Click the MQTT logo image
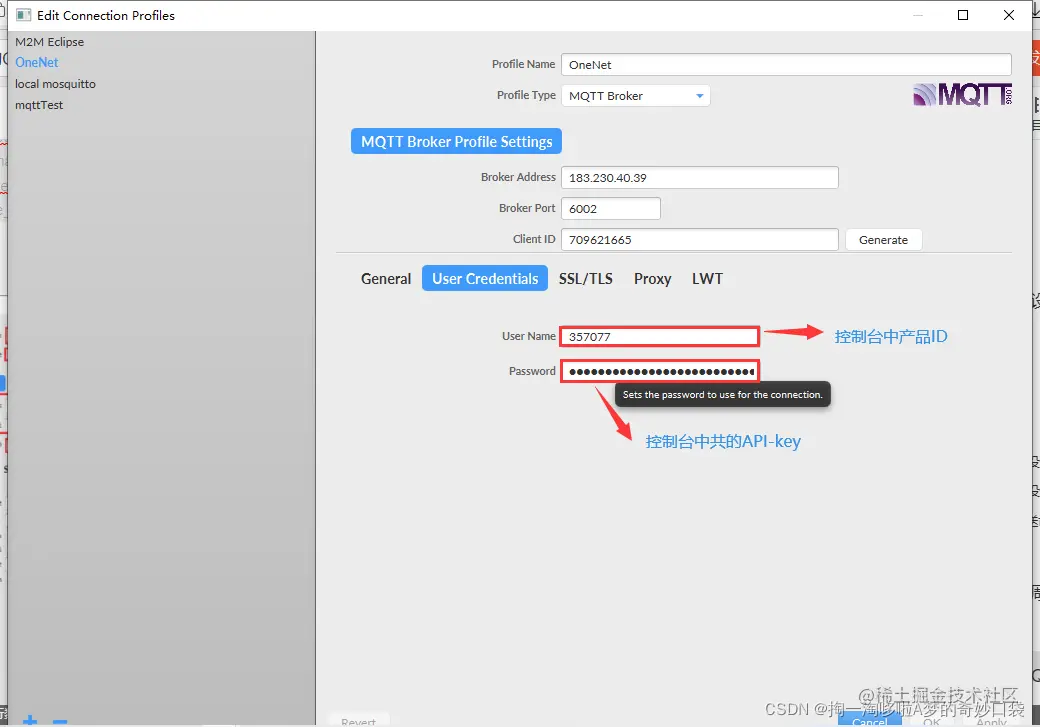The width and height of the screenshot is (1040, 727). [962, 95]
